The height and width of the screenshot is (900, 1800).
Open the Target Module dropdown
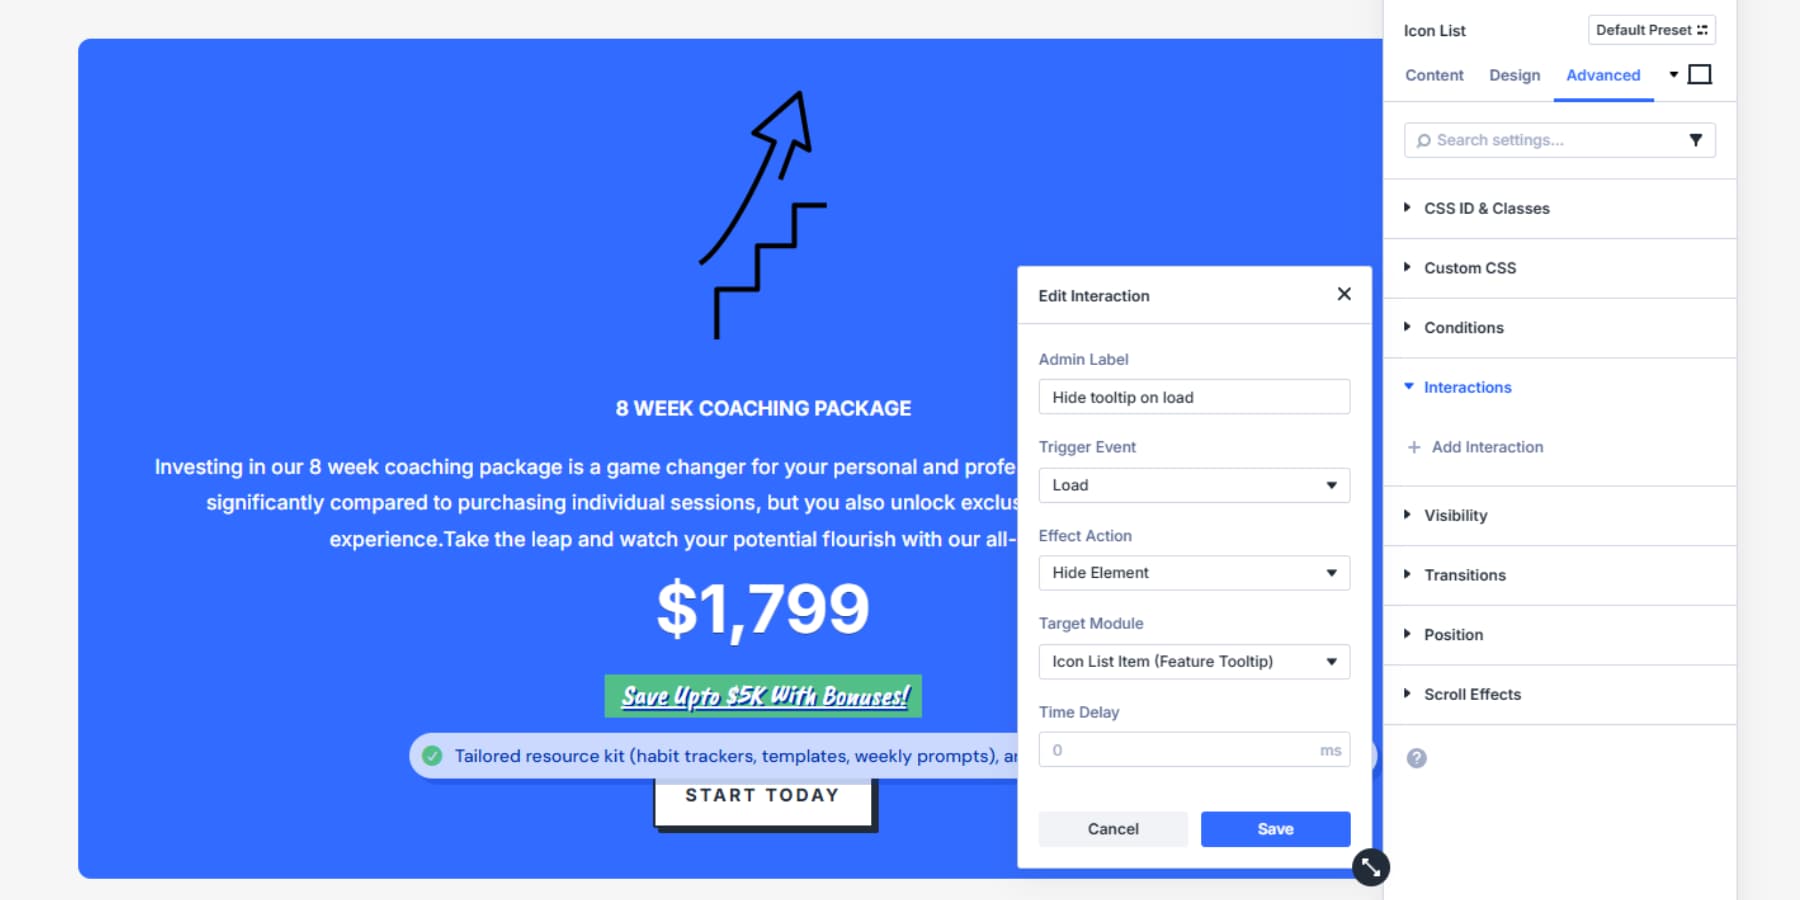point(1194,662)
